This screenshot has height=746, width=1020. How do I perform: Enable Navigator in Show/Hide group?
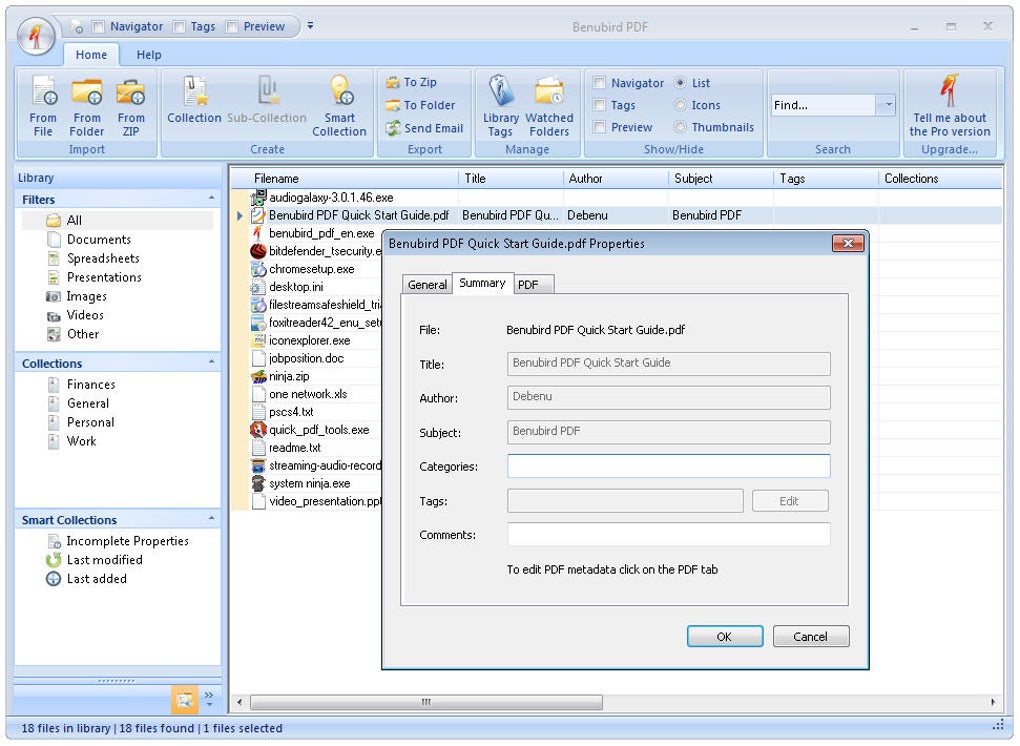click(x=600, y=83)
